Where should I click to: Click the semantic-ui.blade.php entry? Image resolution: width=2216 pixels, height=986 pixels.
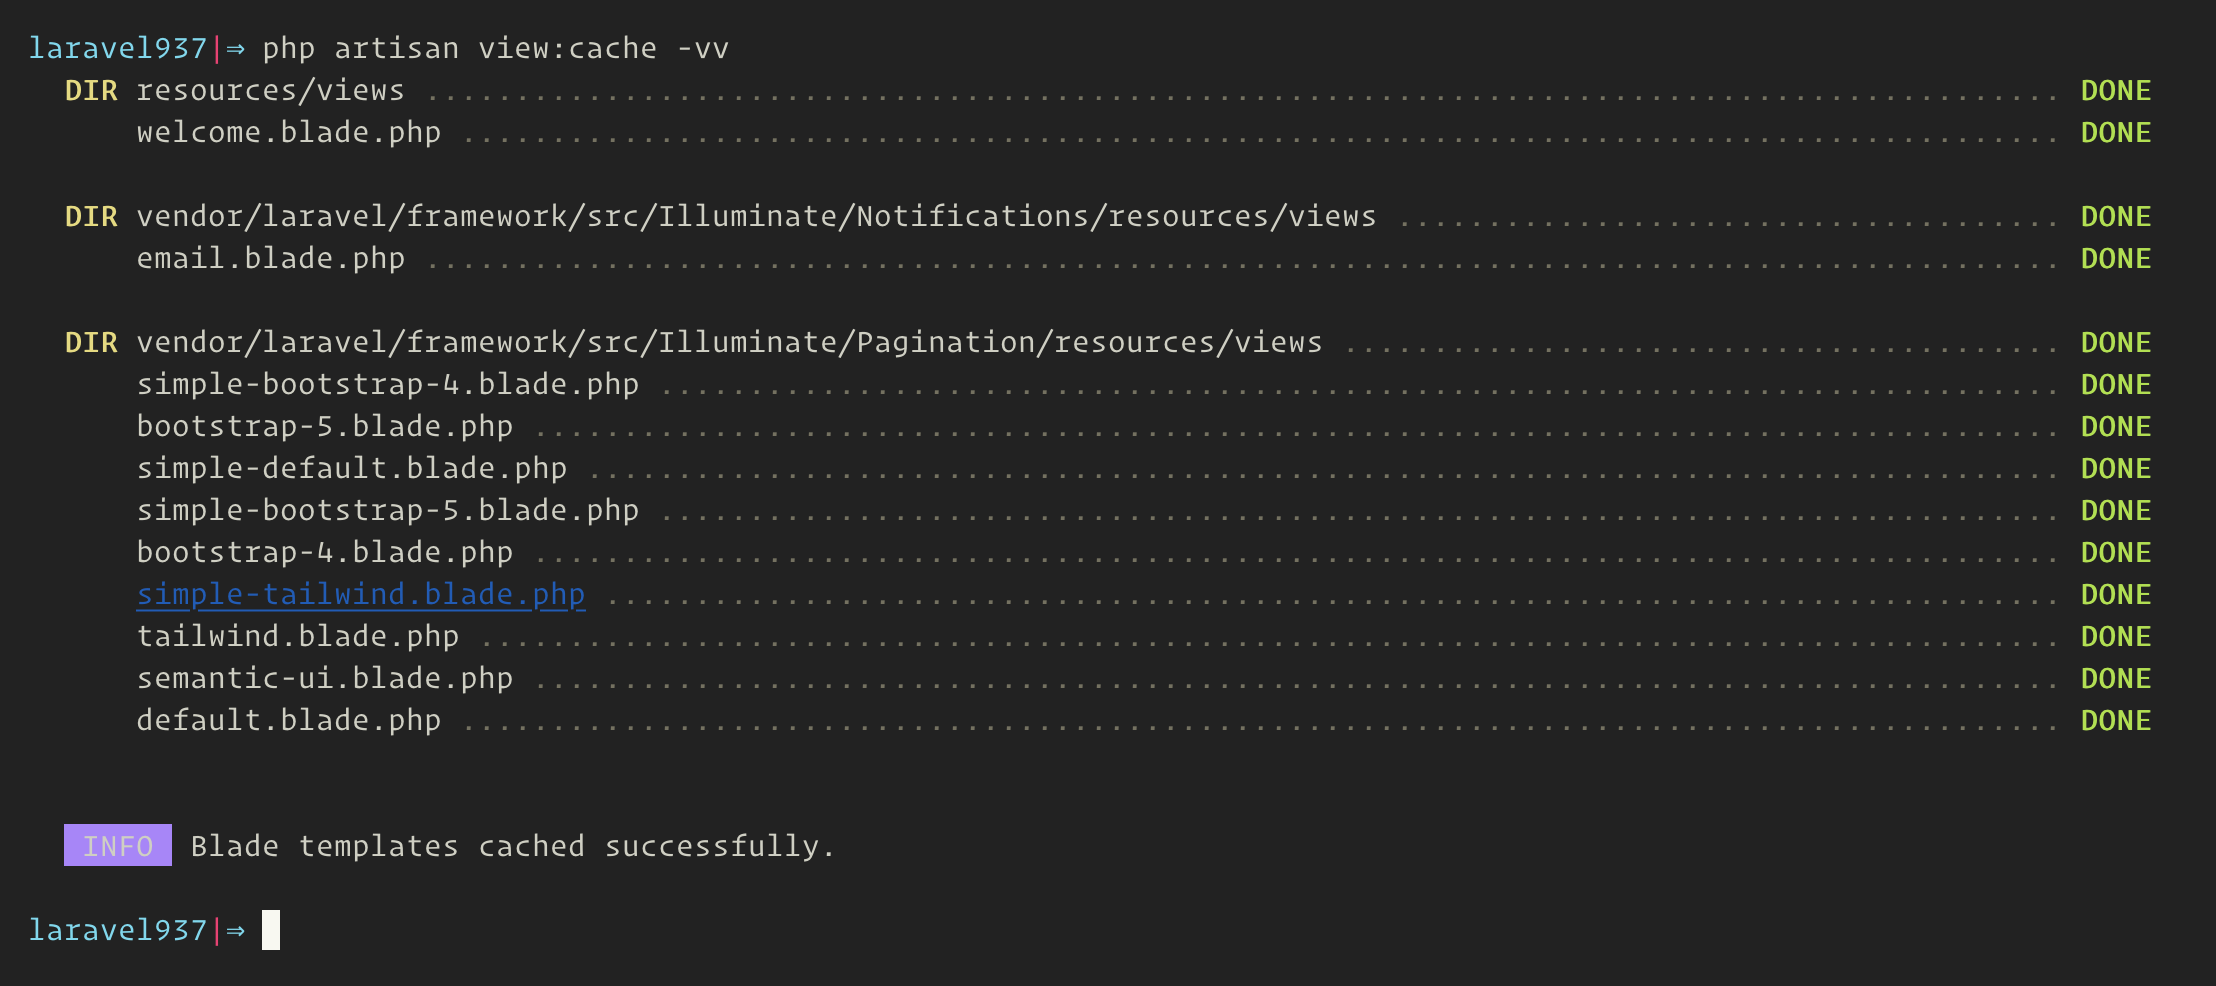[x=325, y=679]
